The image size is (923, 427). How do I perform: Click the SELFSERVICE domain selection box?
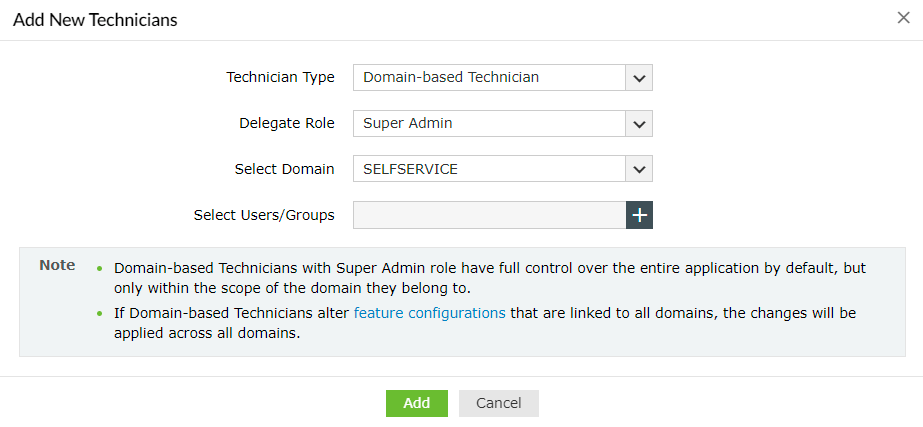(489, 169)
